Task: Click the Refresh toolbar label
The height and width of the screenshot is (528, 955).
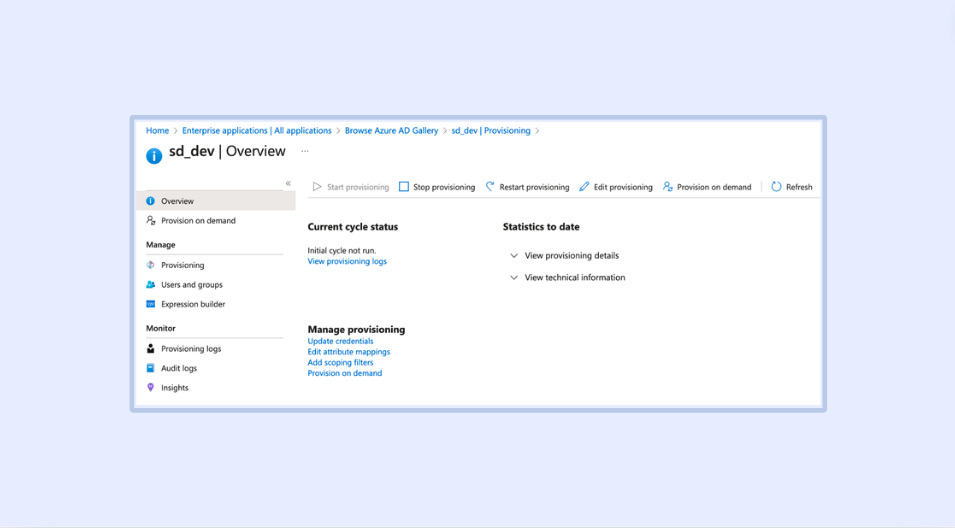Action: 799,187
